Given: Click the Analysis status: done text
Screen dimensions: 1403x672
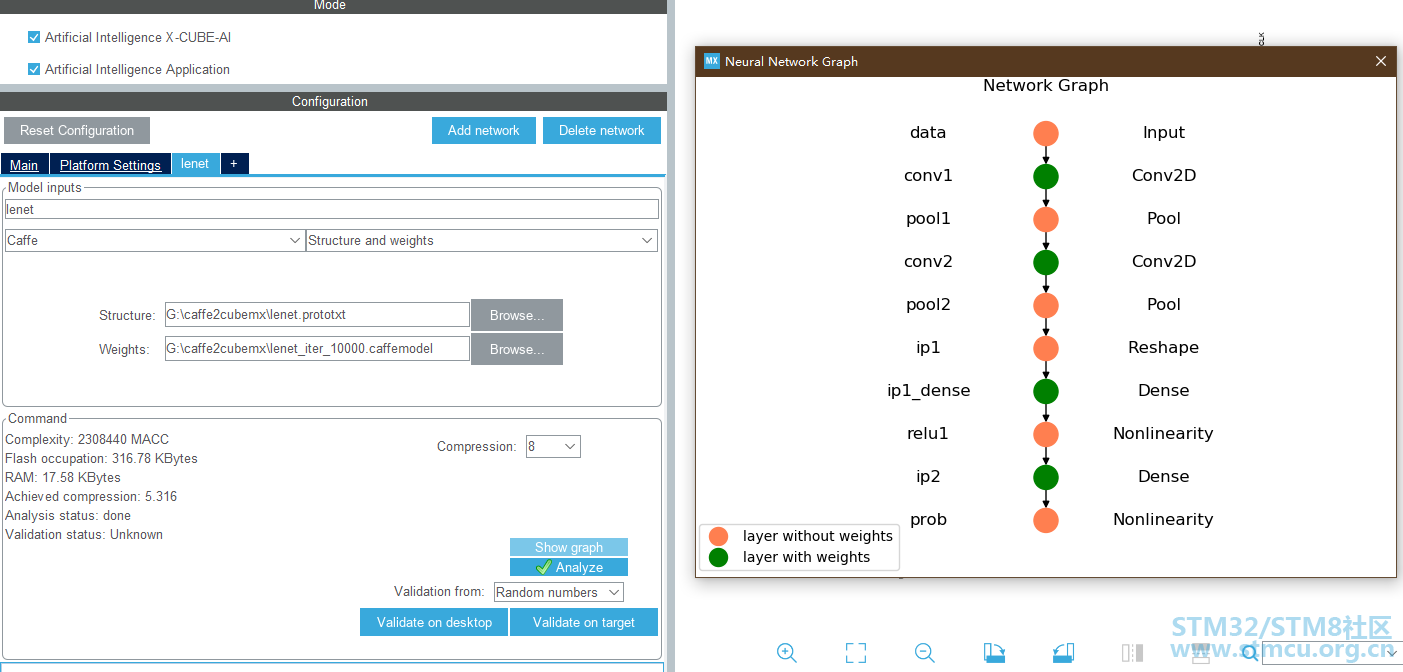Looking at the screenshot, I should [x=68, y=515].
